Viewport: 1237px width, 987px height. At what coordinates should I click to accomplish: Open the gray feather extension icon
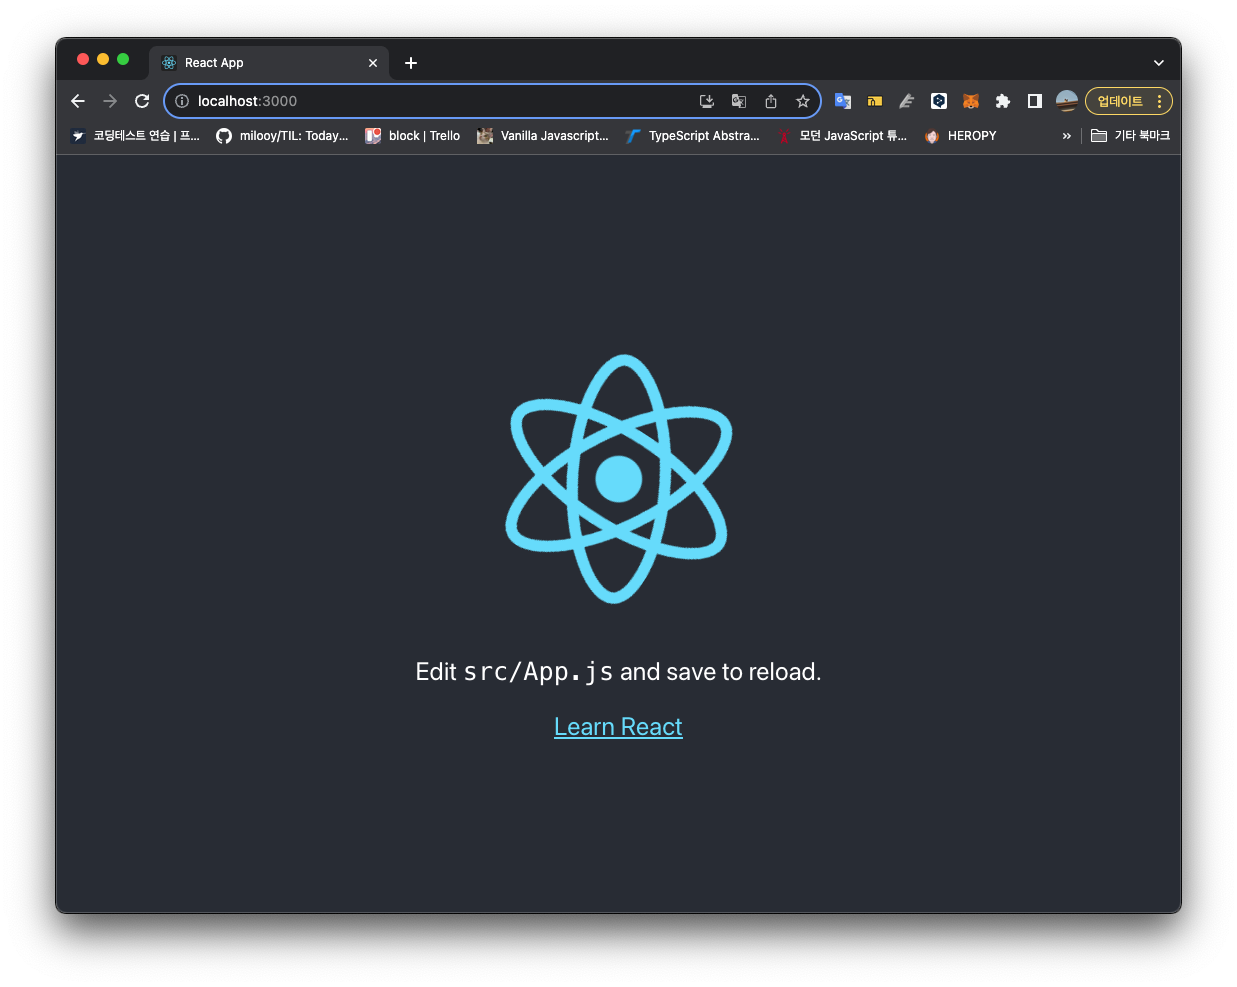pyautogui.click(x=907, y=101)
